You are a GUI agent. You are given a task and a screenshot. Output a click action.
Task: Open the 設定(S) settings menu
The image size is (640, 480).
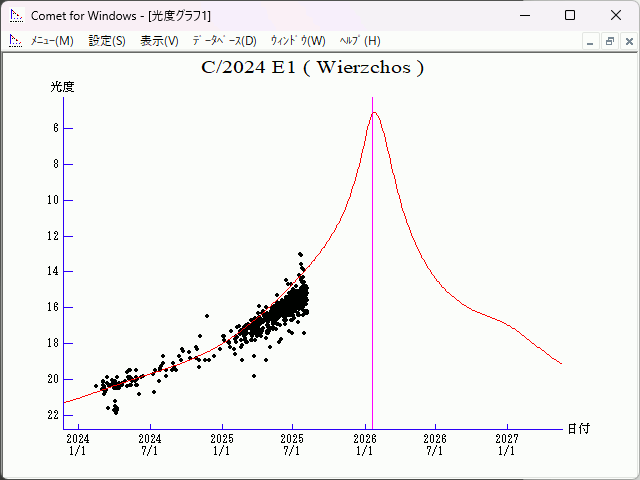click(107, 41)
